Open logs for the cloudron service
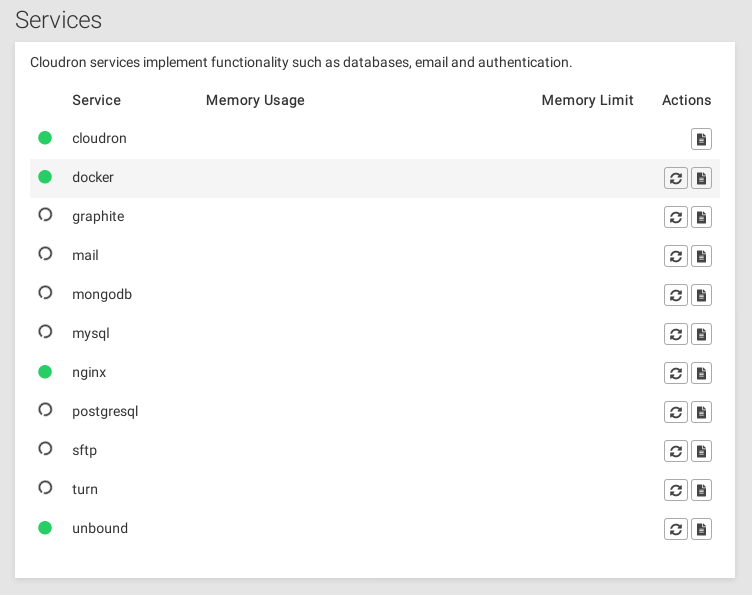 pyautogui.click(x=701, y=139)
